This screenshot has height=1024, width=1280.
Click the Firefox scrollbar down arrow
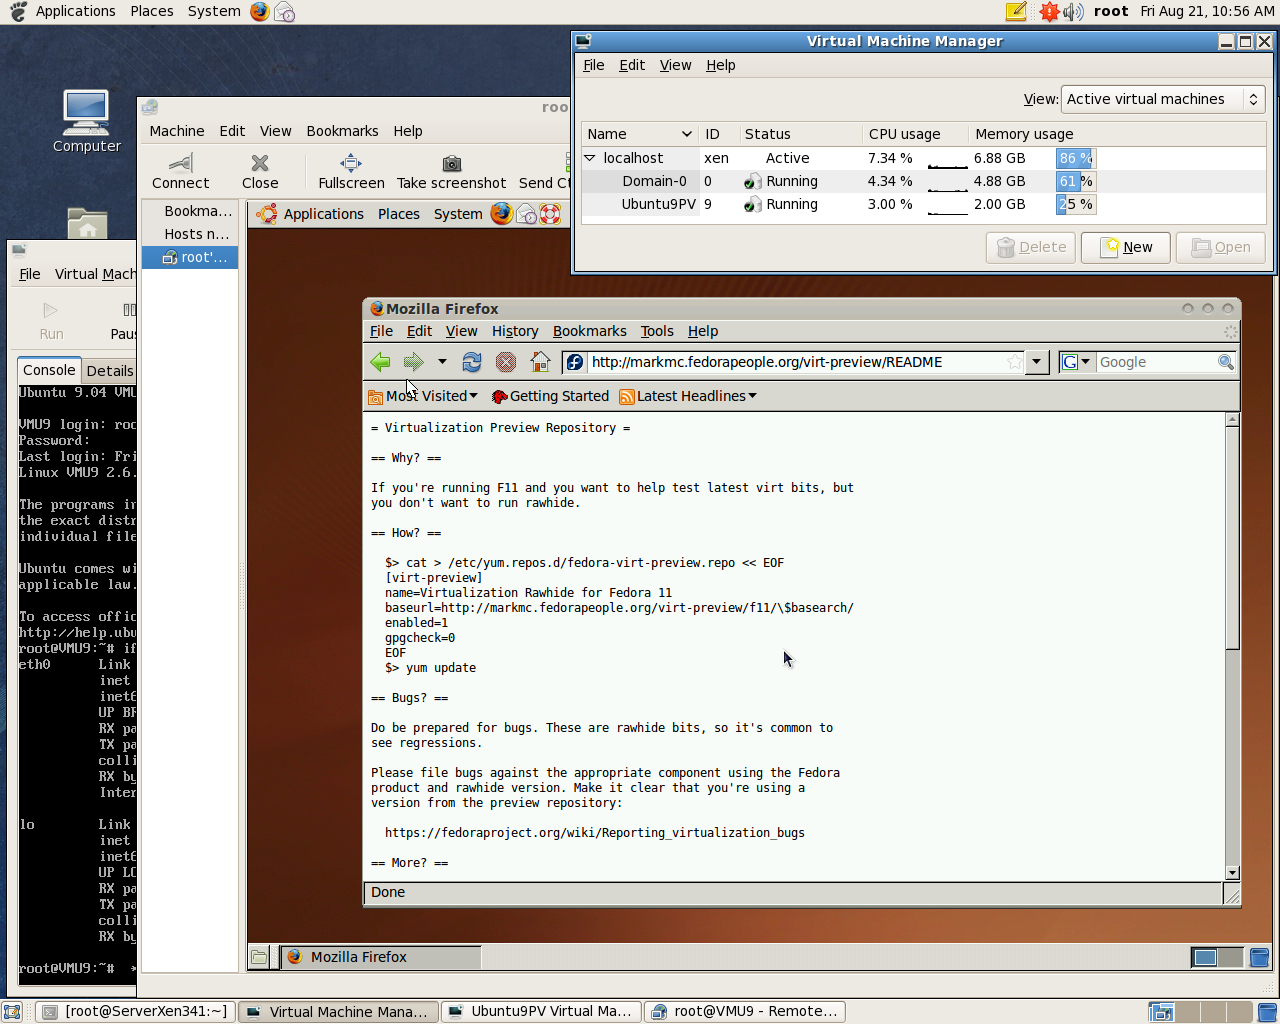pyautogui.click(x=1233, y=873)
